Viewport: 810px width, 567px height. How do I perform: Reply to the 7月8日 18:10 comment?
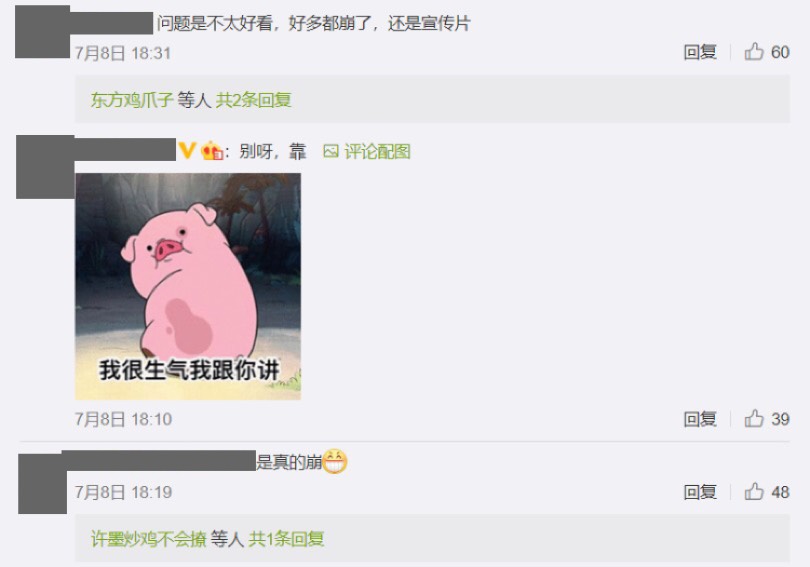(x=700, y=419)
